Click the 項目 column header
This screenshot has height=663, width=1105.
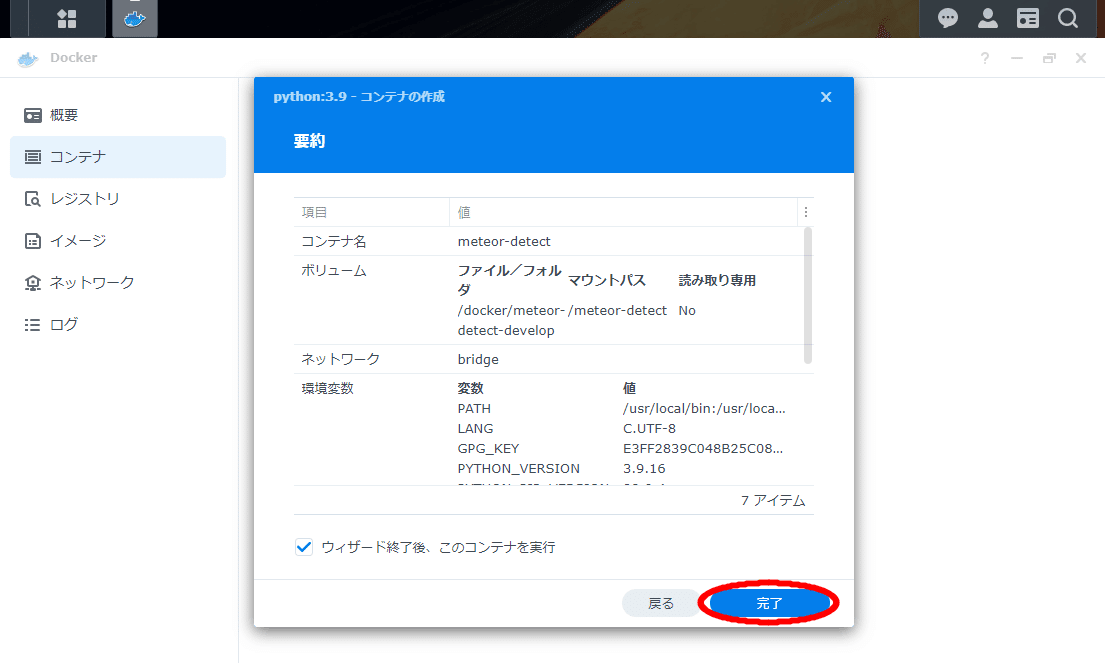(371, 212)
